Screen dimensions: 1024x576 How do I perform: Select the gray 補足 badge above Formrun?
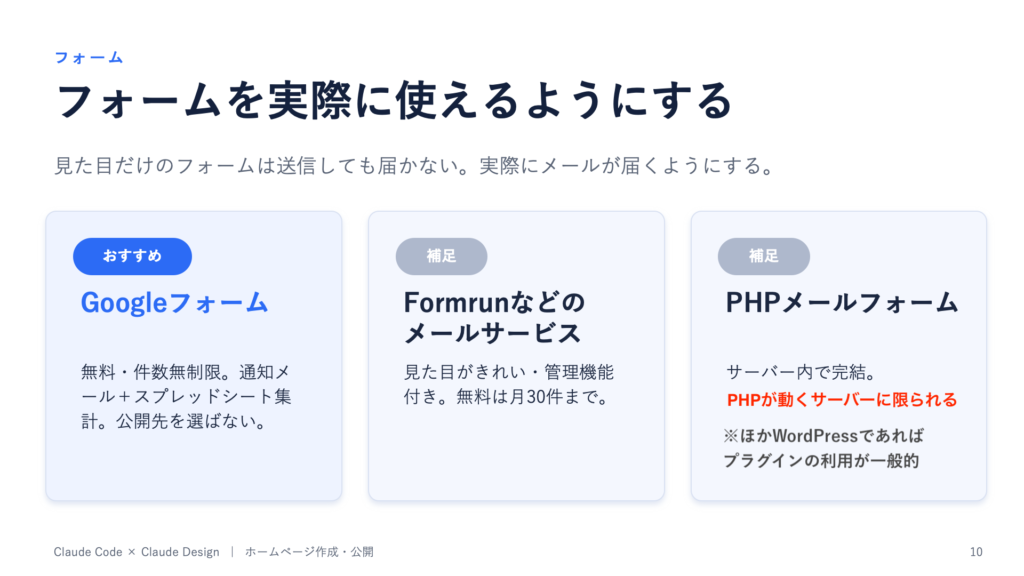441,256
